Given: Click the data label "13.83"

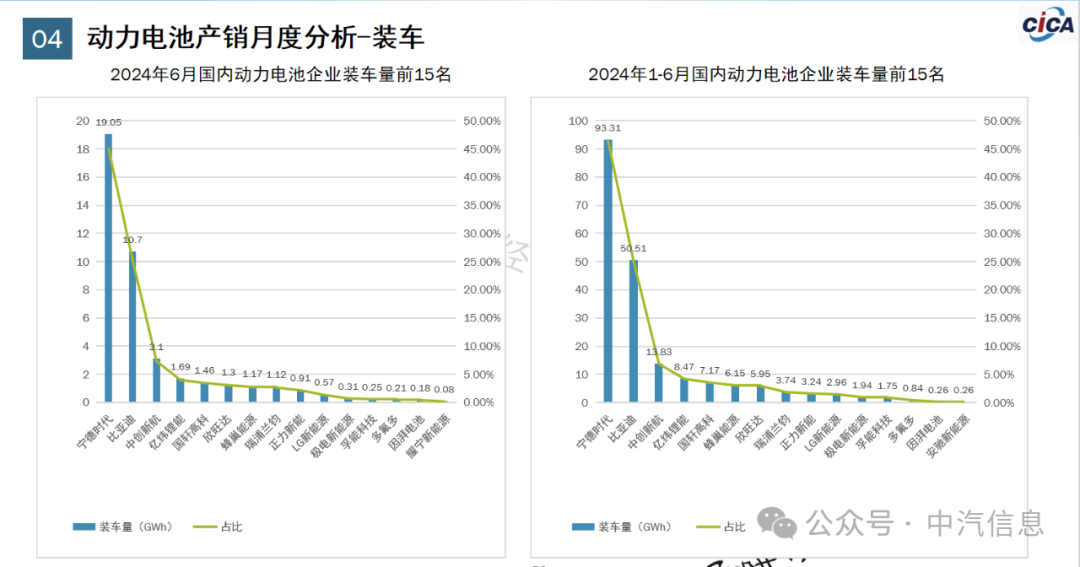Looking at the screenshot, I should click(x=658, y=352).
